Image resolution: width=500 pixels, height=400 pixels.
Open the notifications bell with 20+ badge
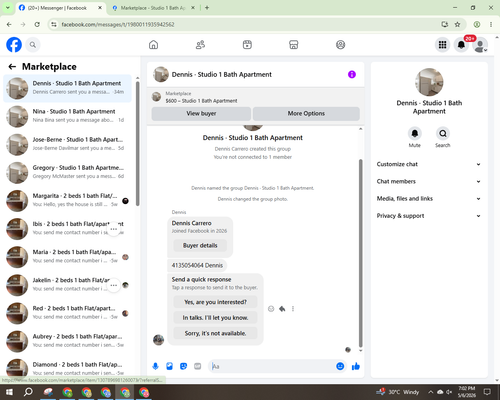click(461, 45)
